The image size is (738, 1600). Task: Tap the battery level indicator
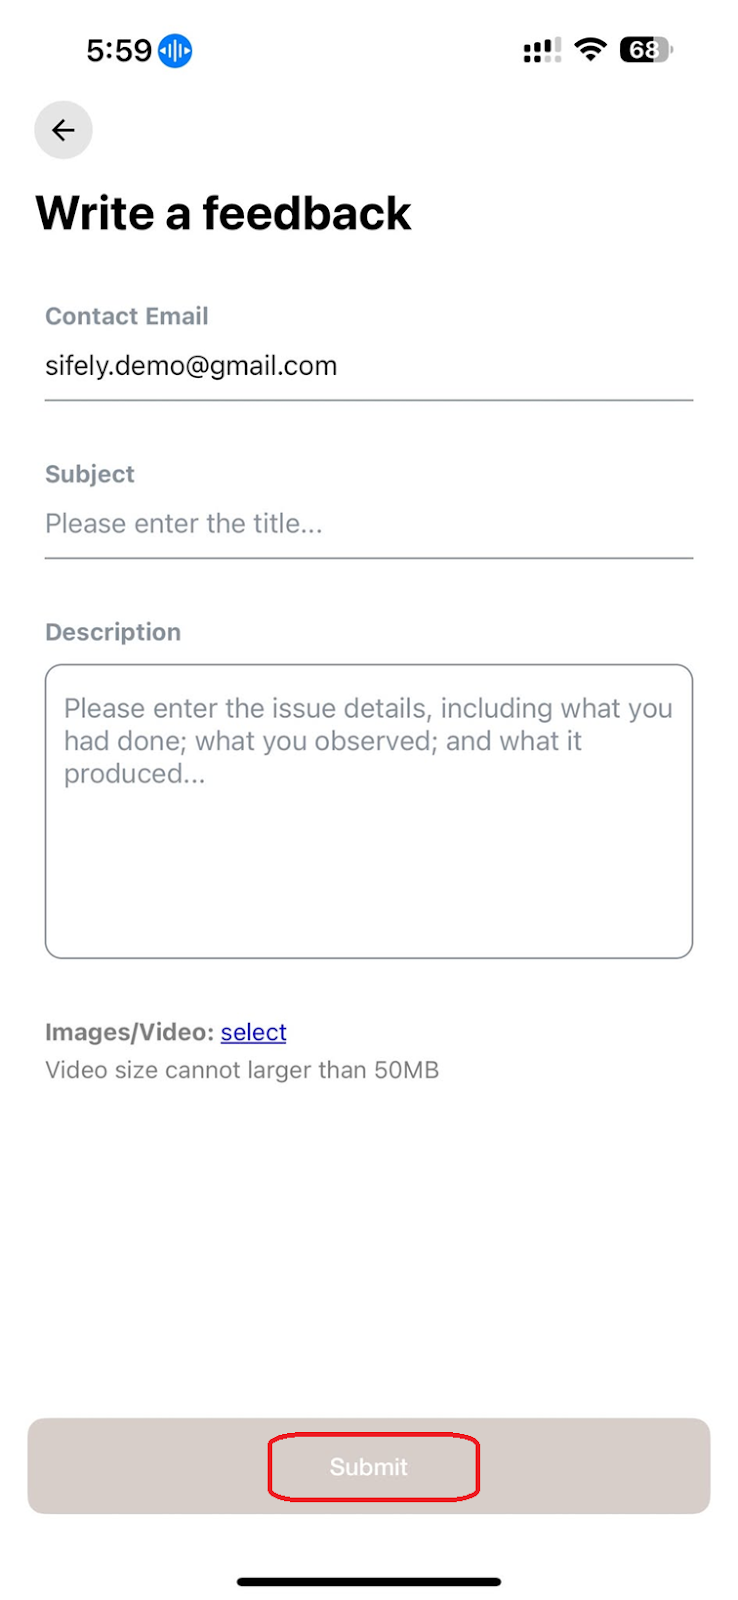(646, 49)
